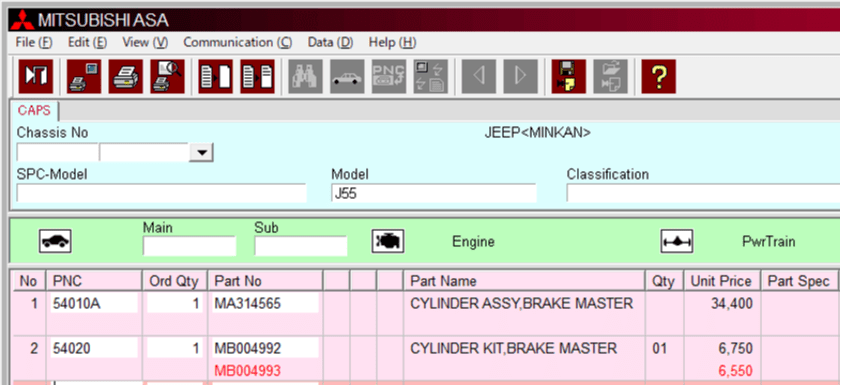Viewport: 841px width, 385px height.
Task: Click the second page-transfer document icon
Action: [257, 76]
